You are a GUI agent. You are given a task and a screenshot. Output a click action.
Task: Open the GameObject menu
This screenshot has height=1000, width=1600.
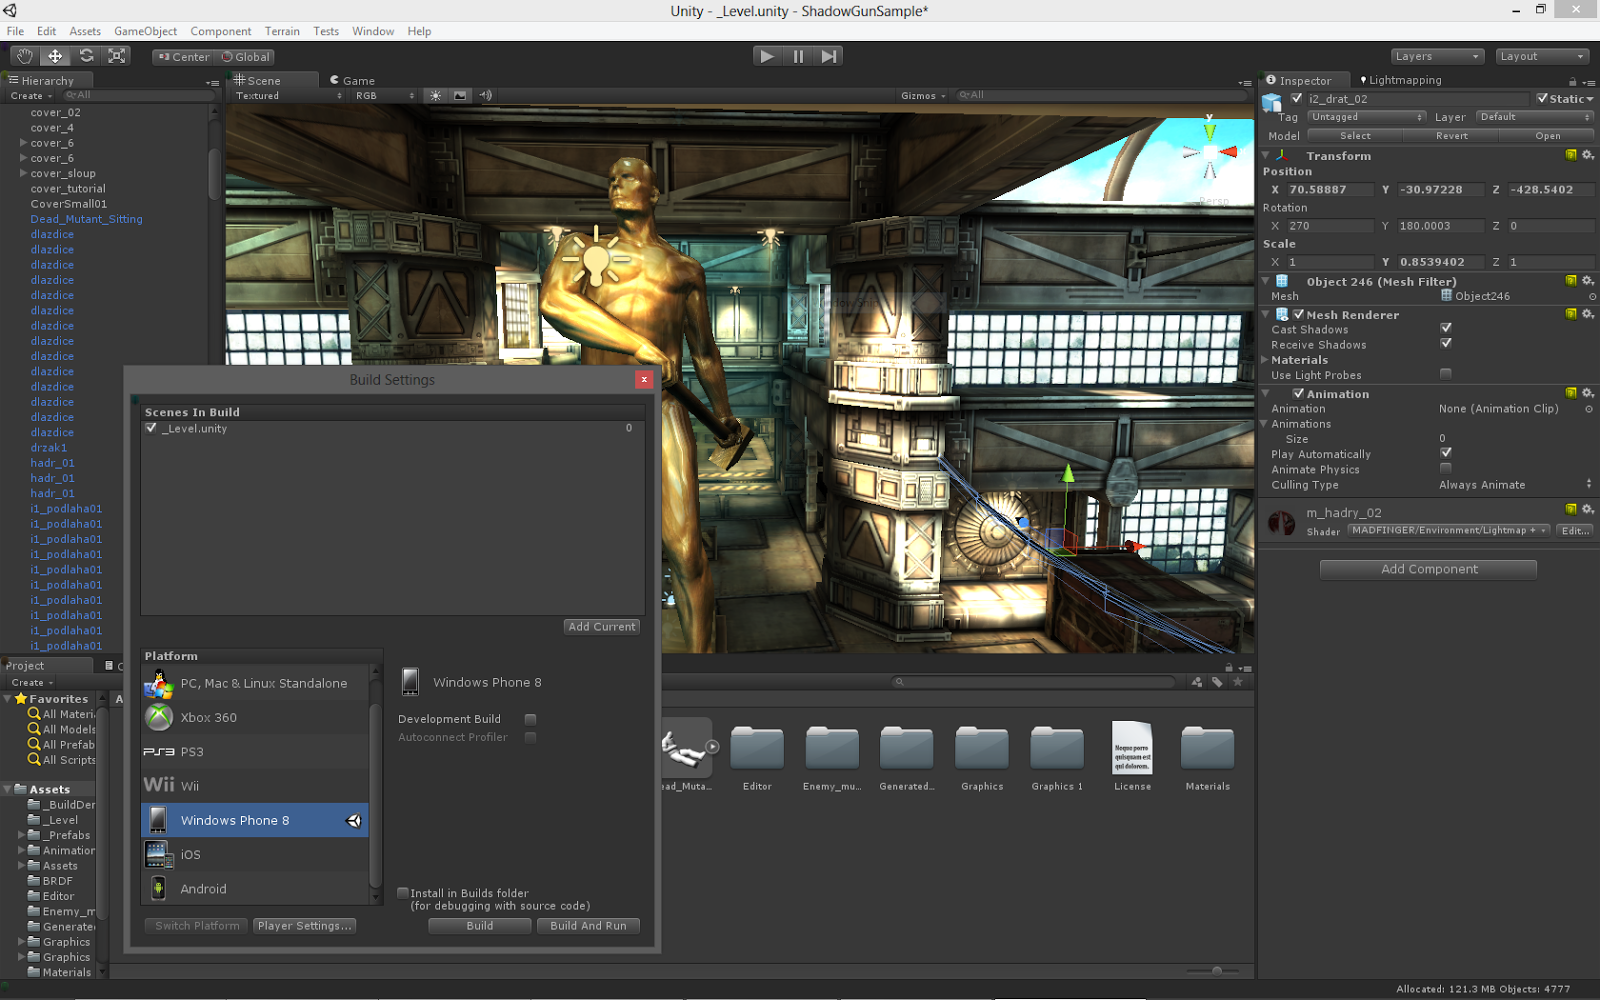click(x=145, y=31)
